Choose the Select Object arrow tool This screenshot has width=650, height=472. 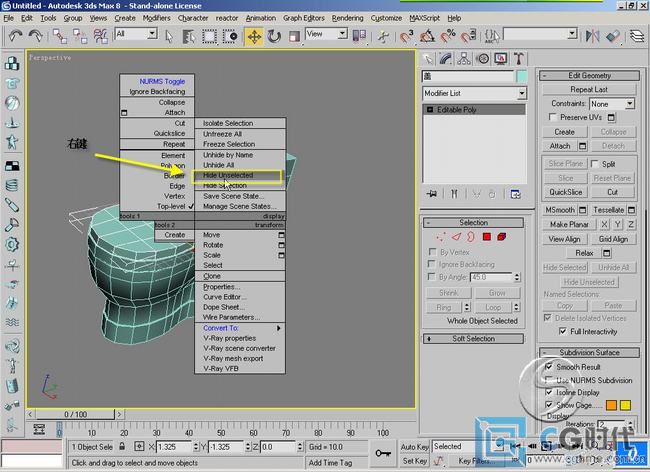[169, 36]
